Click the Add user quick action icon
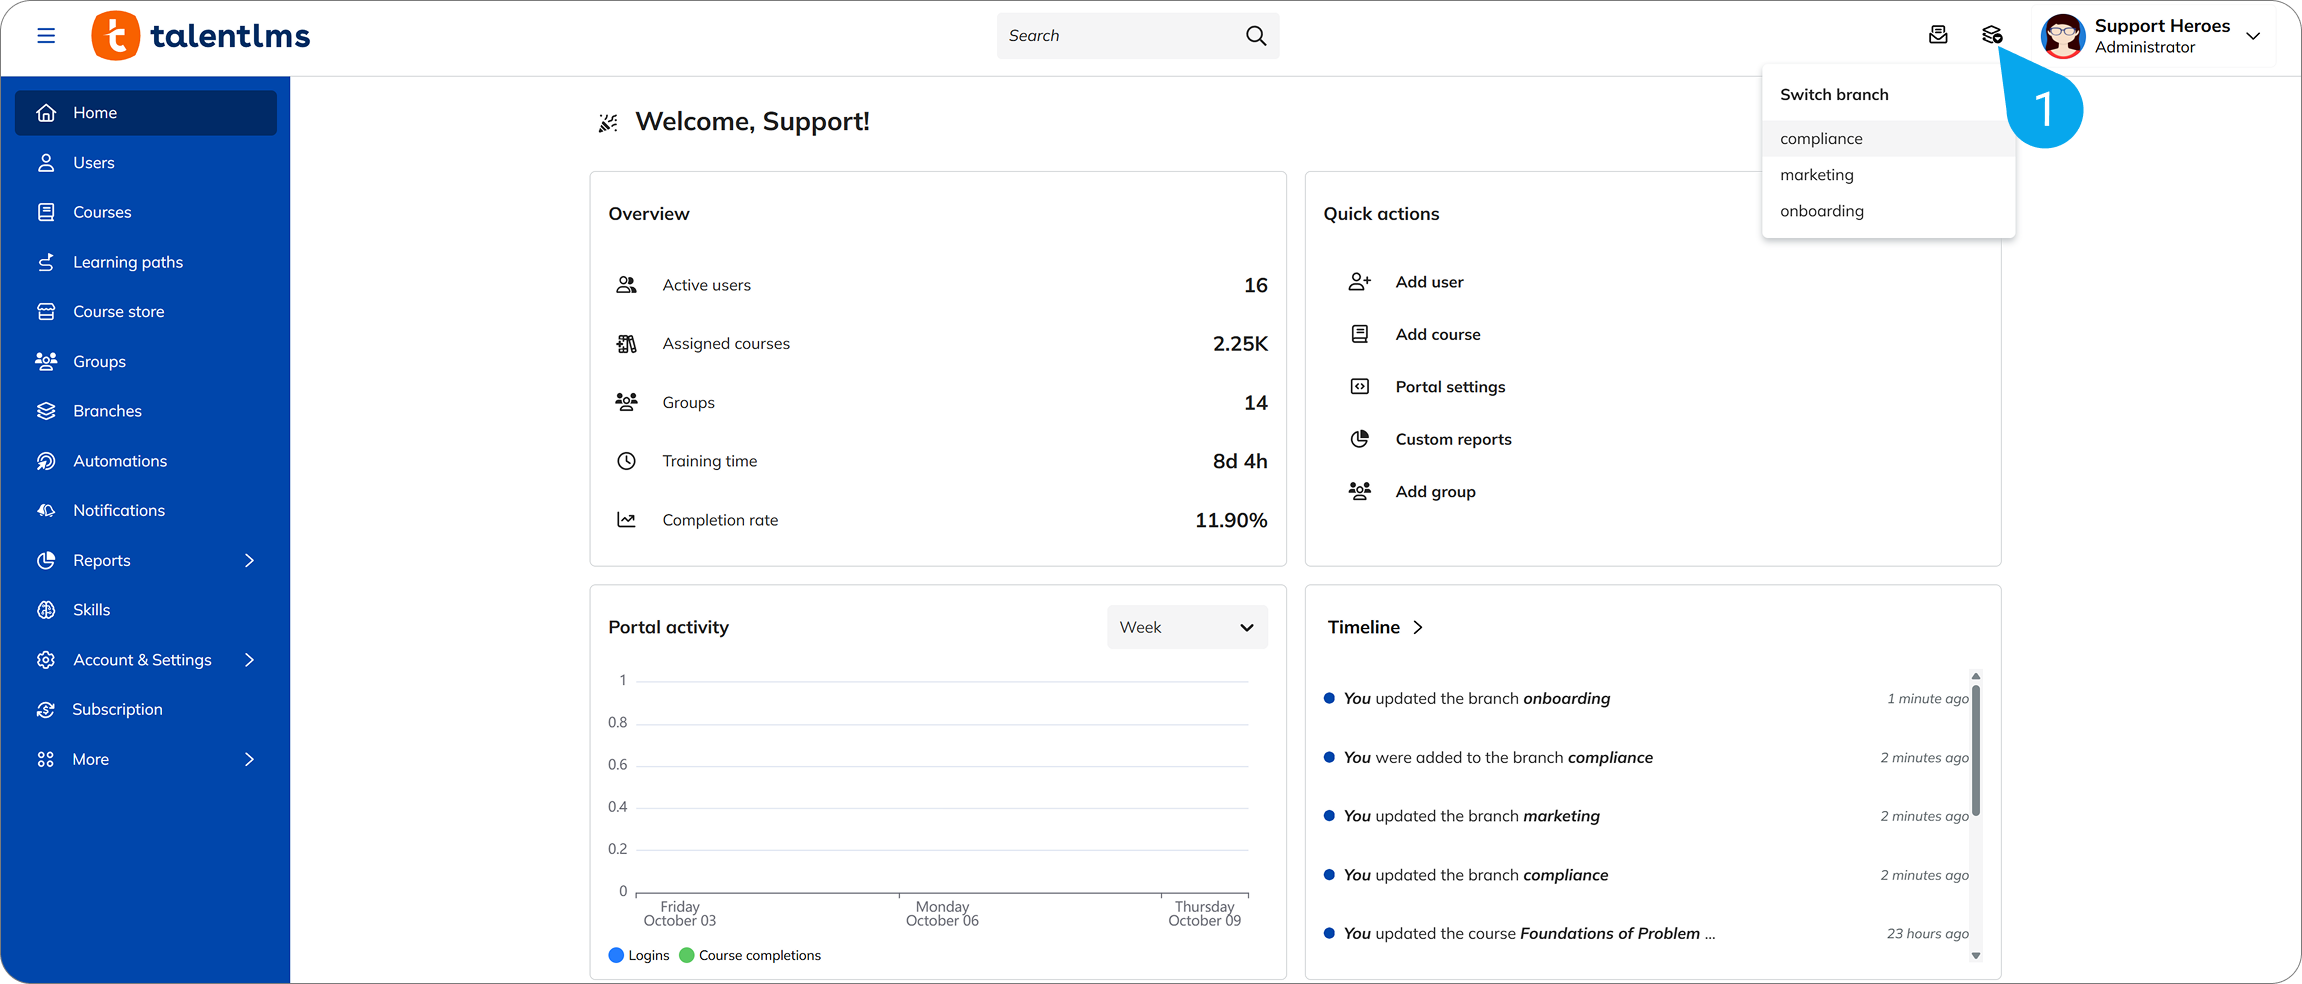This screenshot has width=2302, height=984. coord(1360,281)
